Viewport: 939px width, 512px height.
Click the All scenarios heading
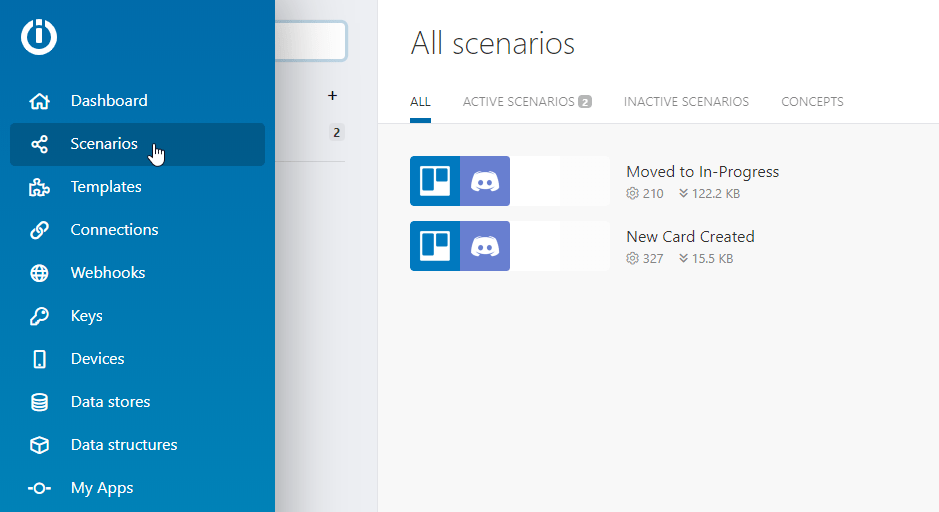pos(492,44)
